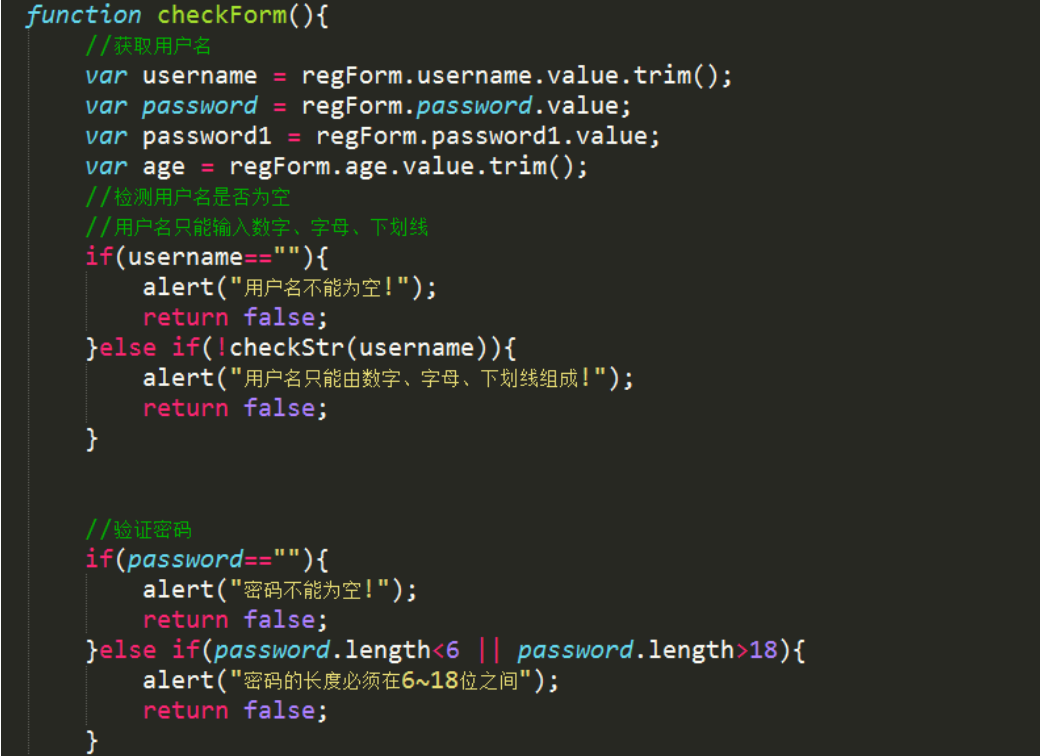Click the alert text 密码的长度必须在6~18位之间

coord(381,680)
